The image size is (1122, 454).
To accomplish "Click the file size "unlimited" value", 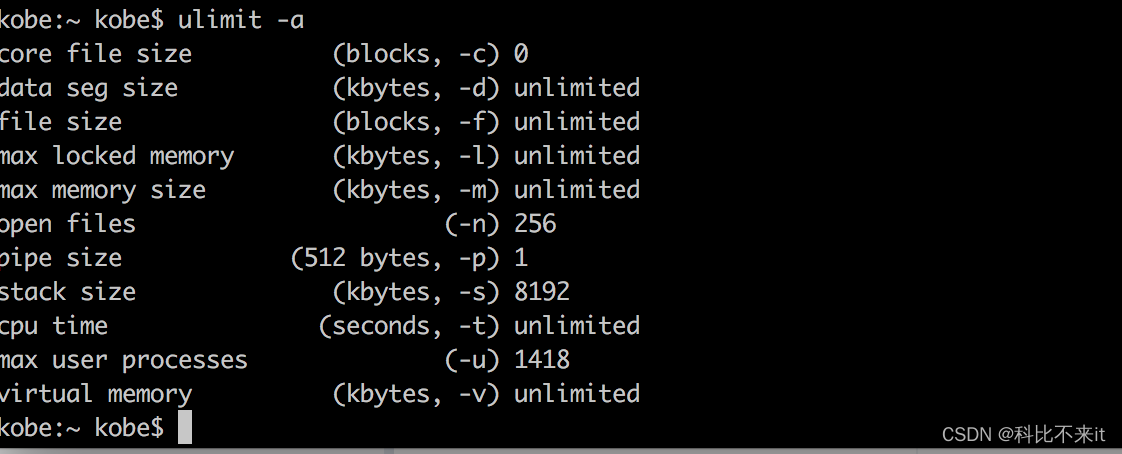I will pyautogui.click(x=577, y=122).
